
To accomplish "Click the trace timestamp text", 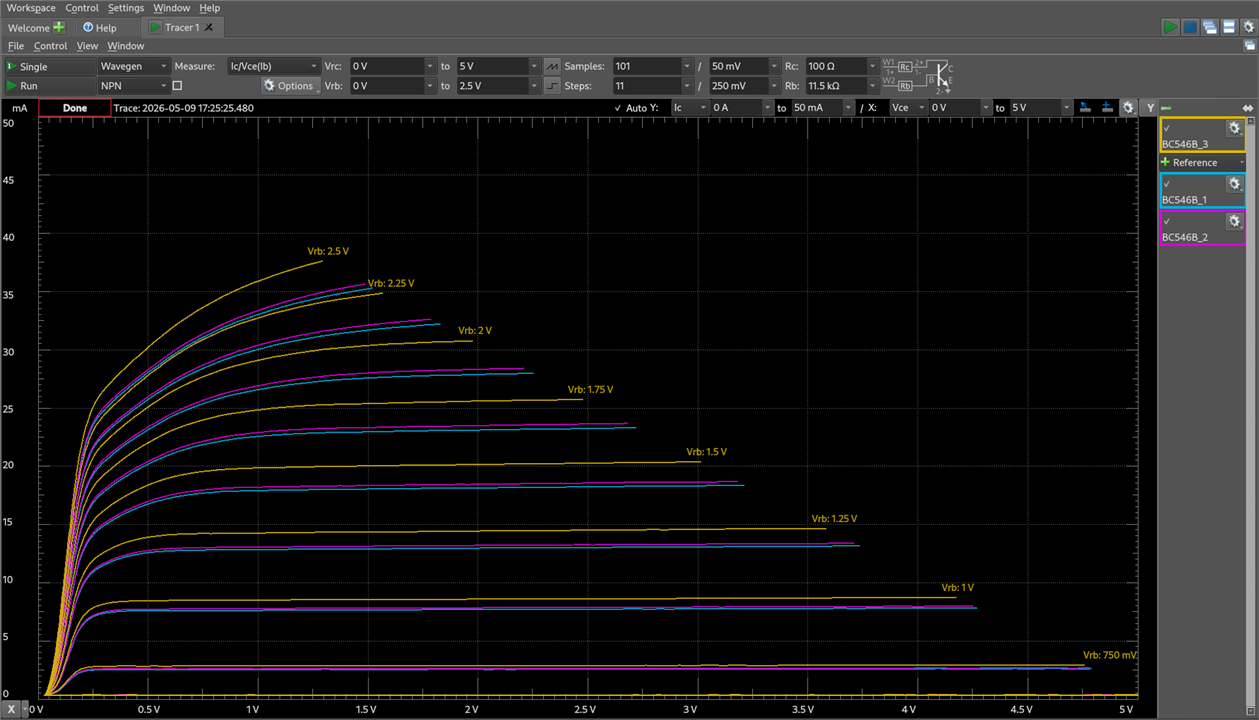I will (184, 108).
